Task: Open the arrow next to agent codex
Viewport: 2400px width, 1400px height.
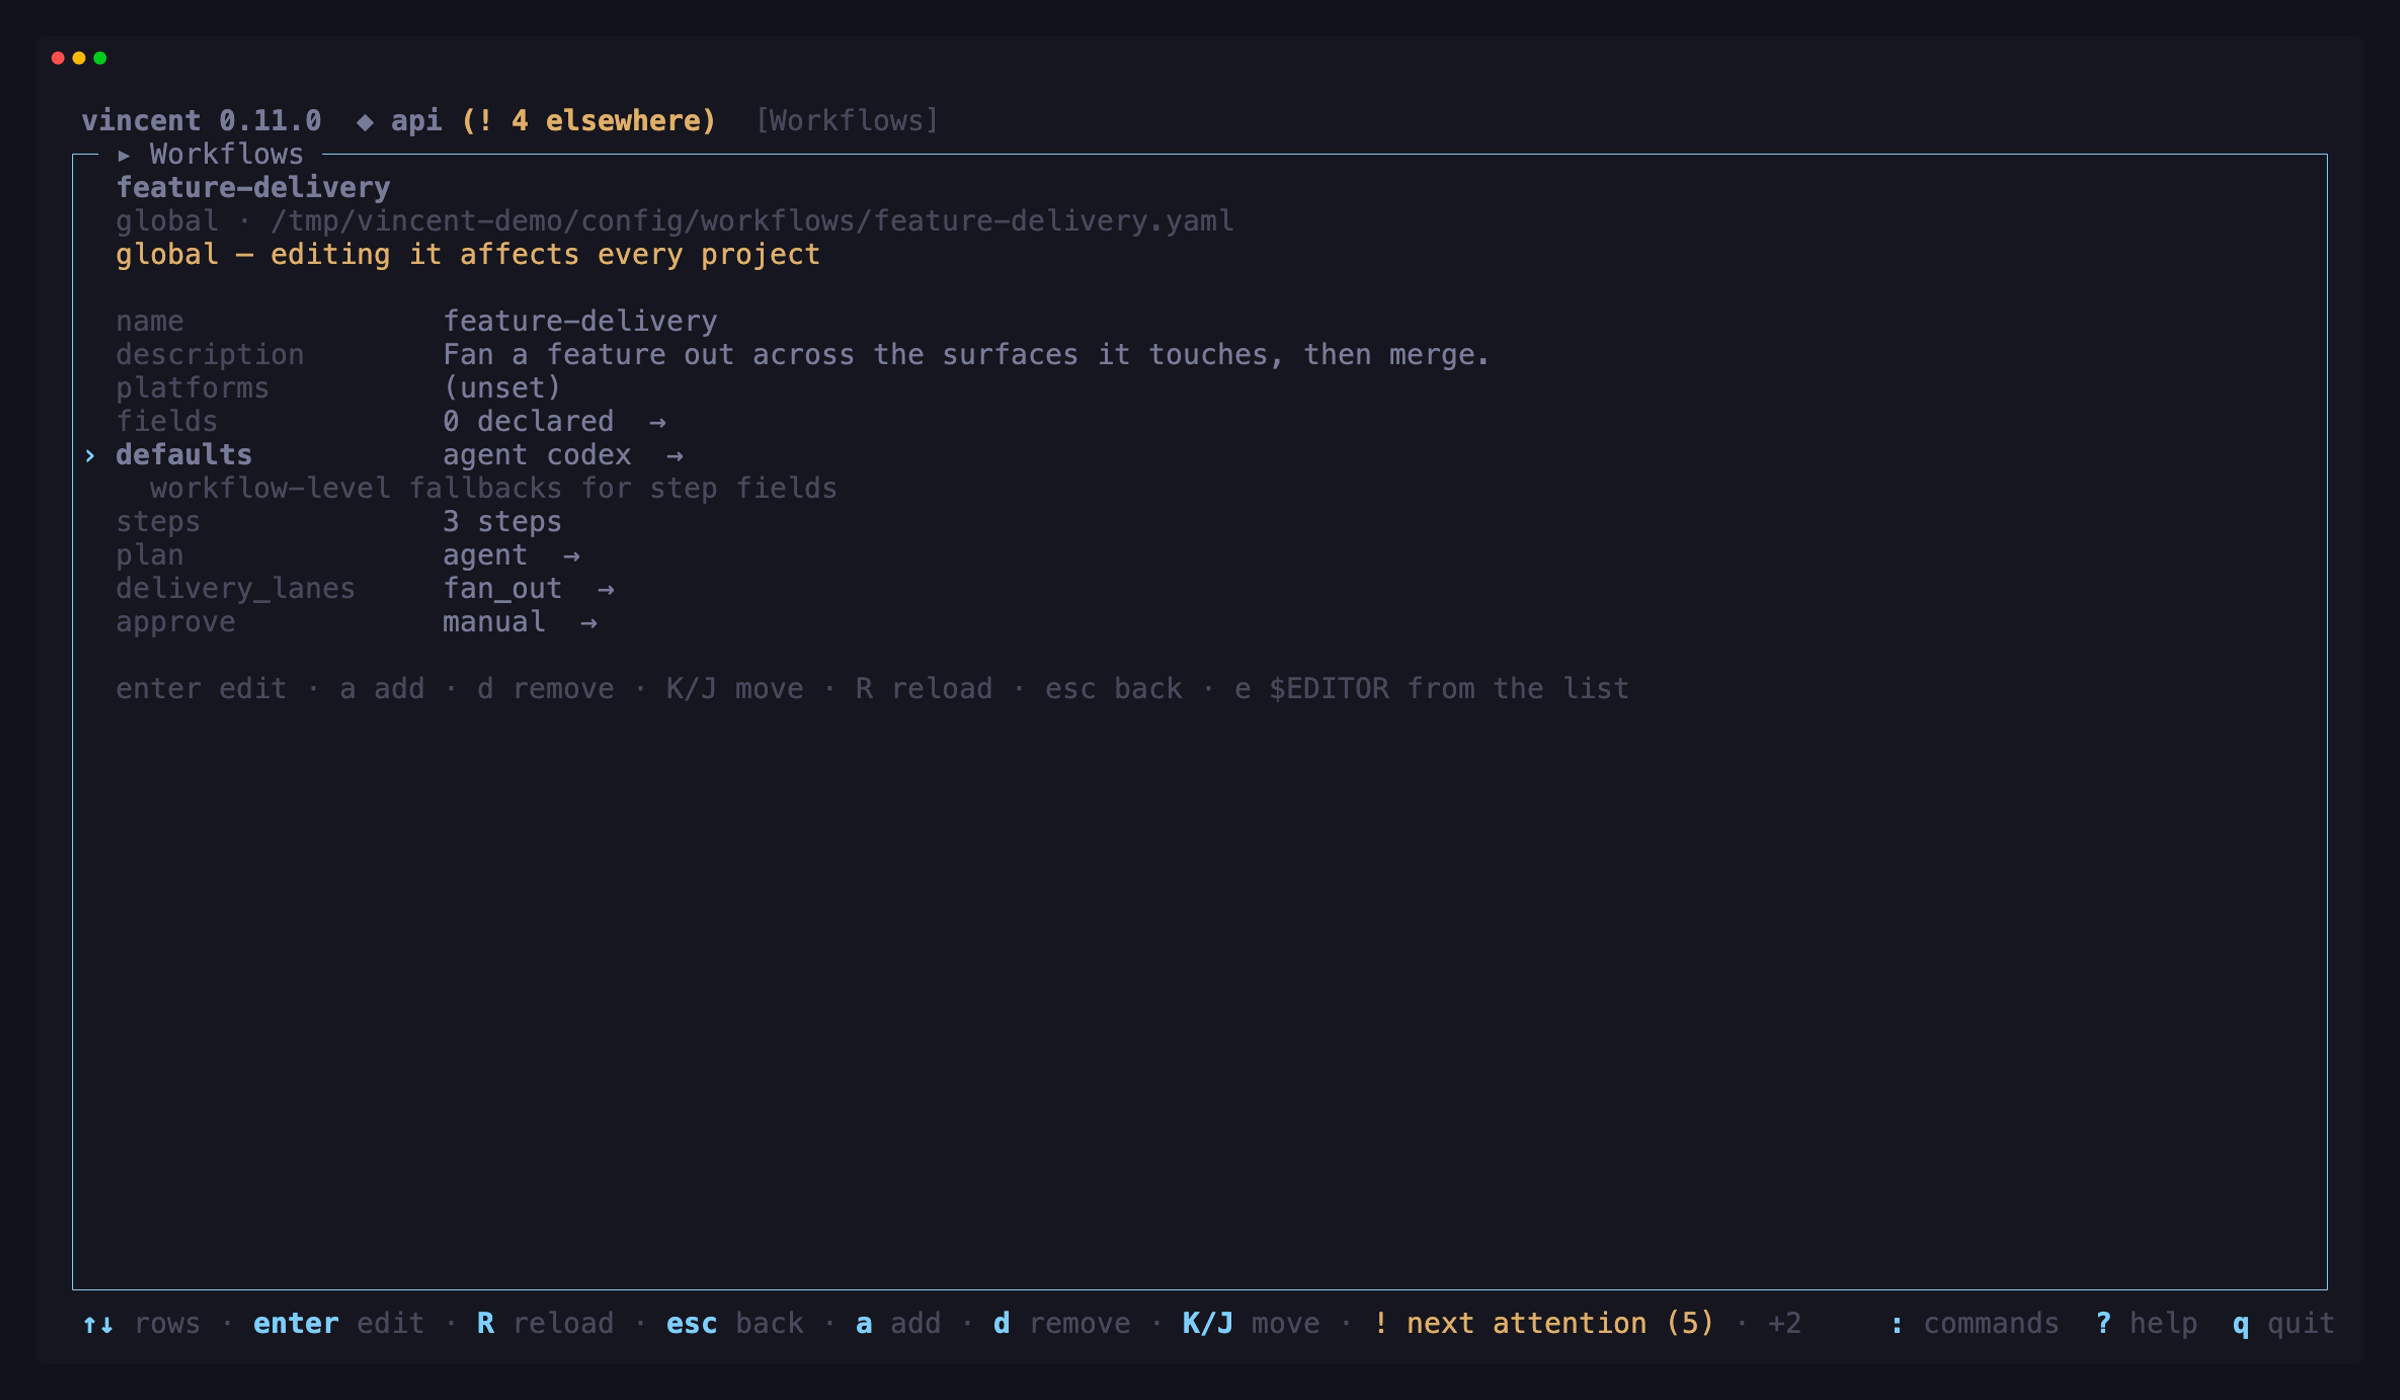Action: (675, 456)
